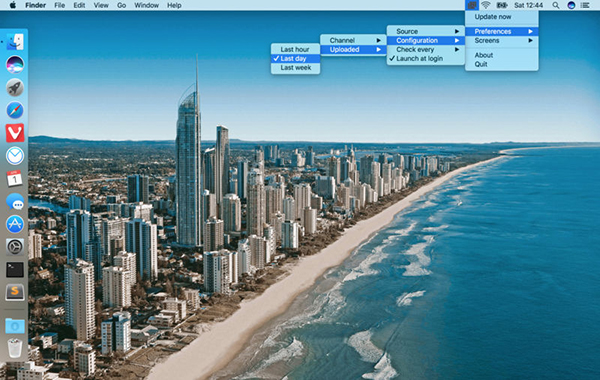Open the View menu
The image size is (600, 380).
click(x=101, y=5)
